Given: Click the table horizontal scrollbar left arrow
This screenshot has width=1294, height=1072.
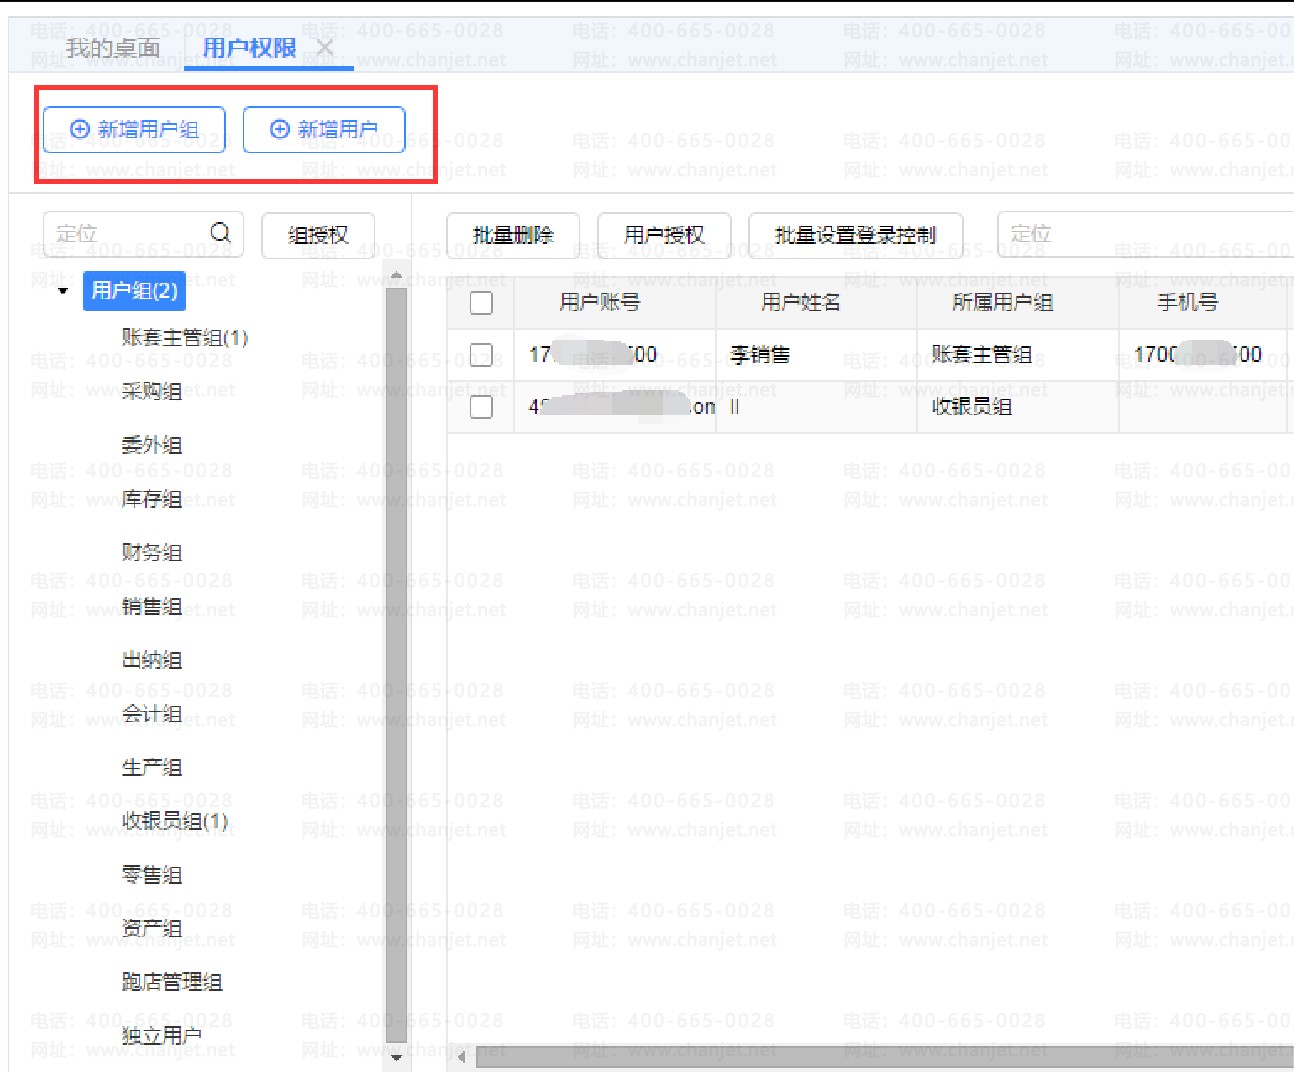Looking at the screenshot, I should (462, 1056).
